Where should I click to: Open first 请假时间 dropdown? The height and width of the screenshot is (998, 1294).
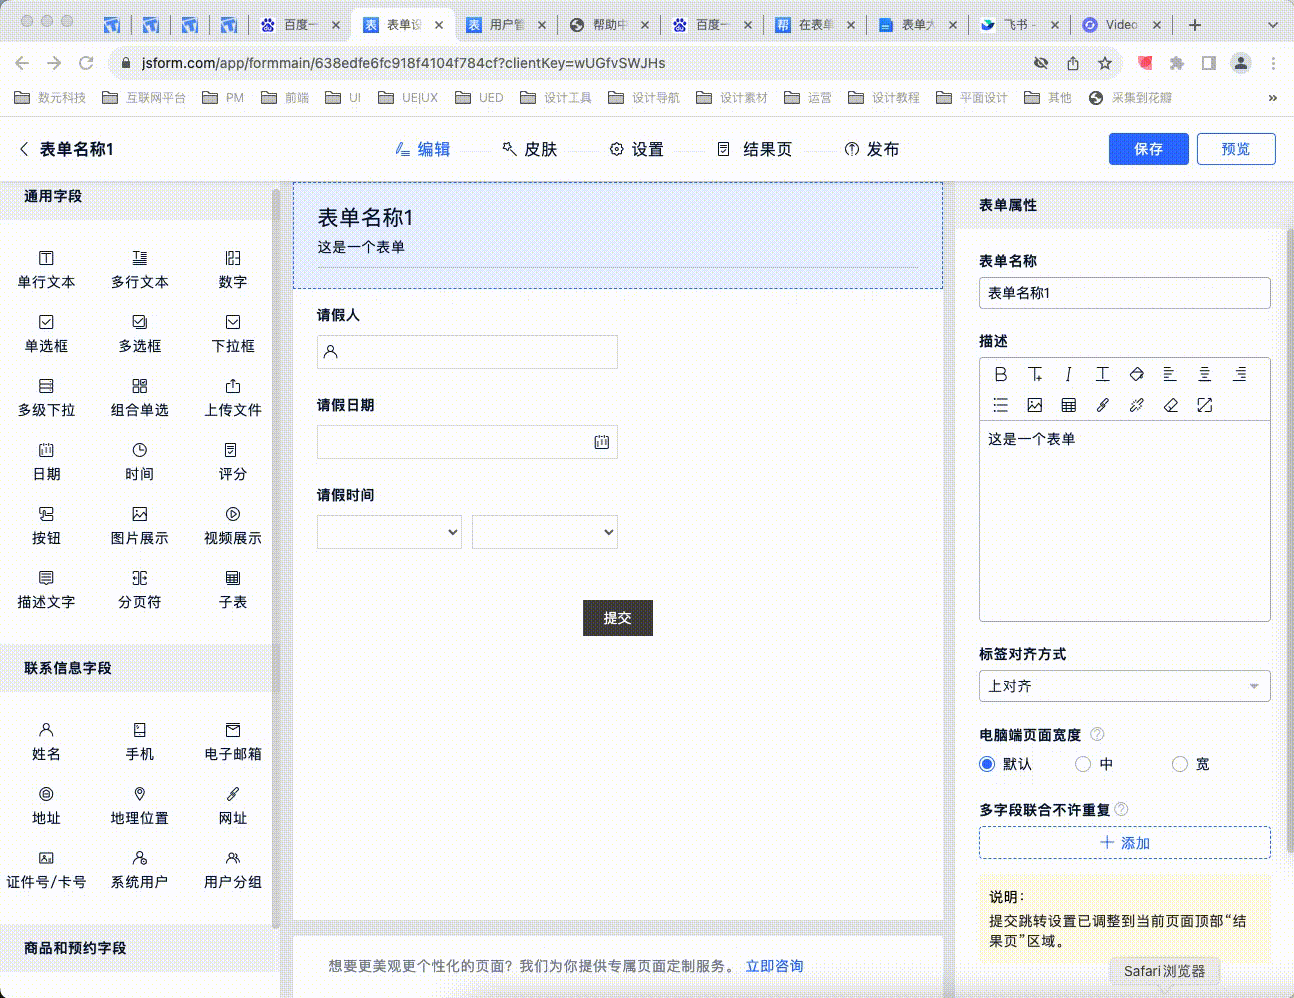(389, 532)
